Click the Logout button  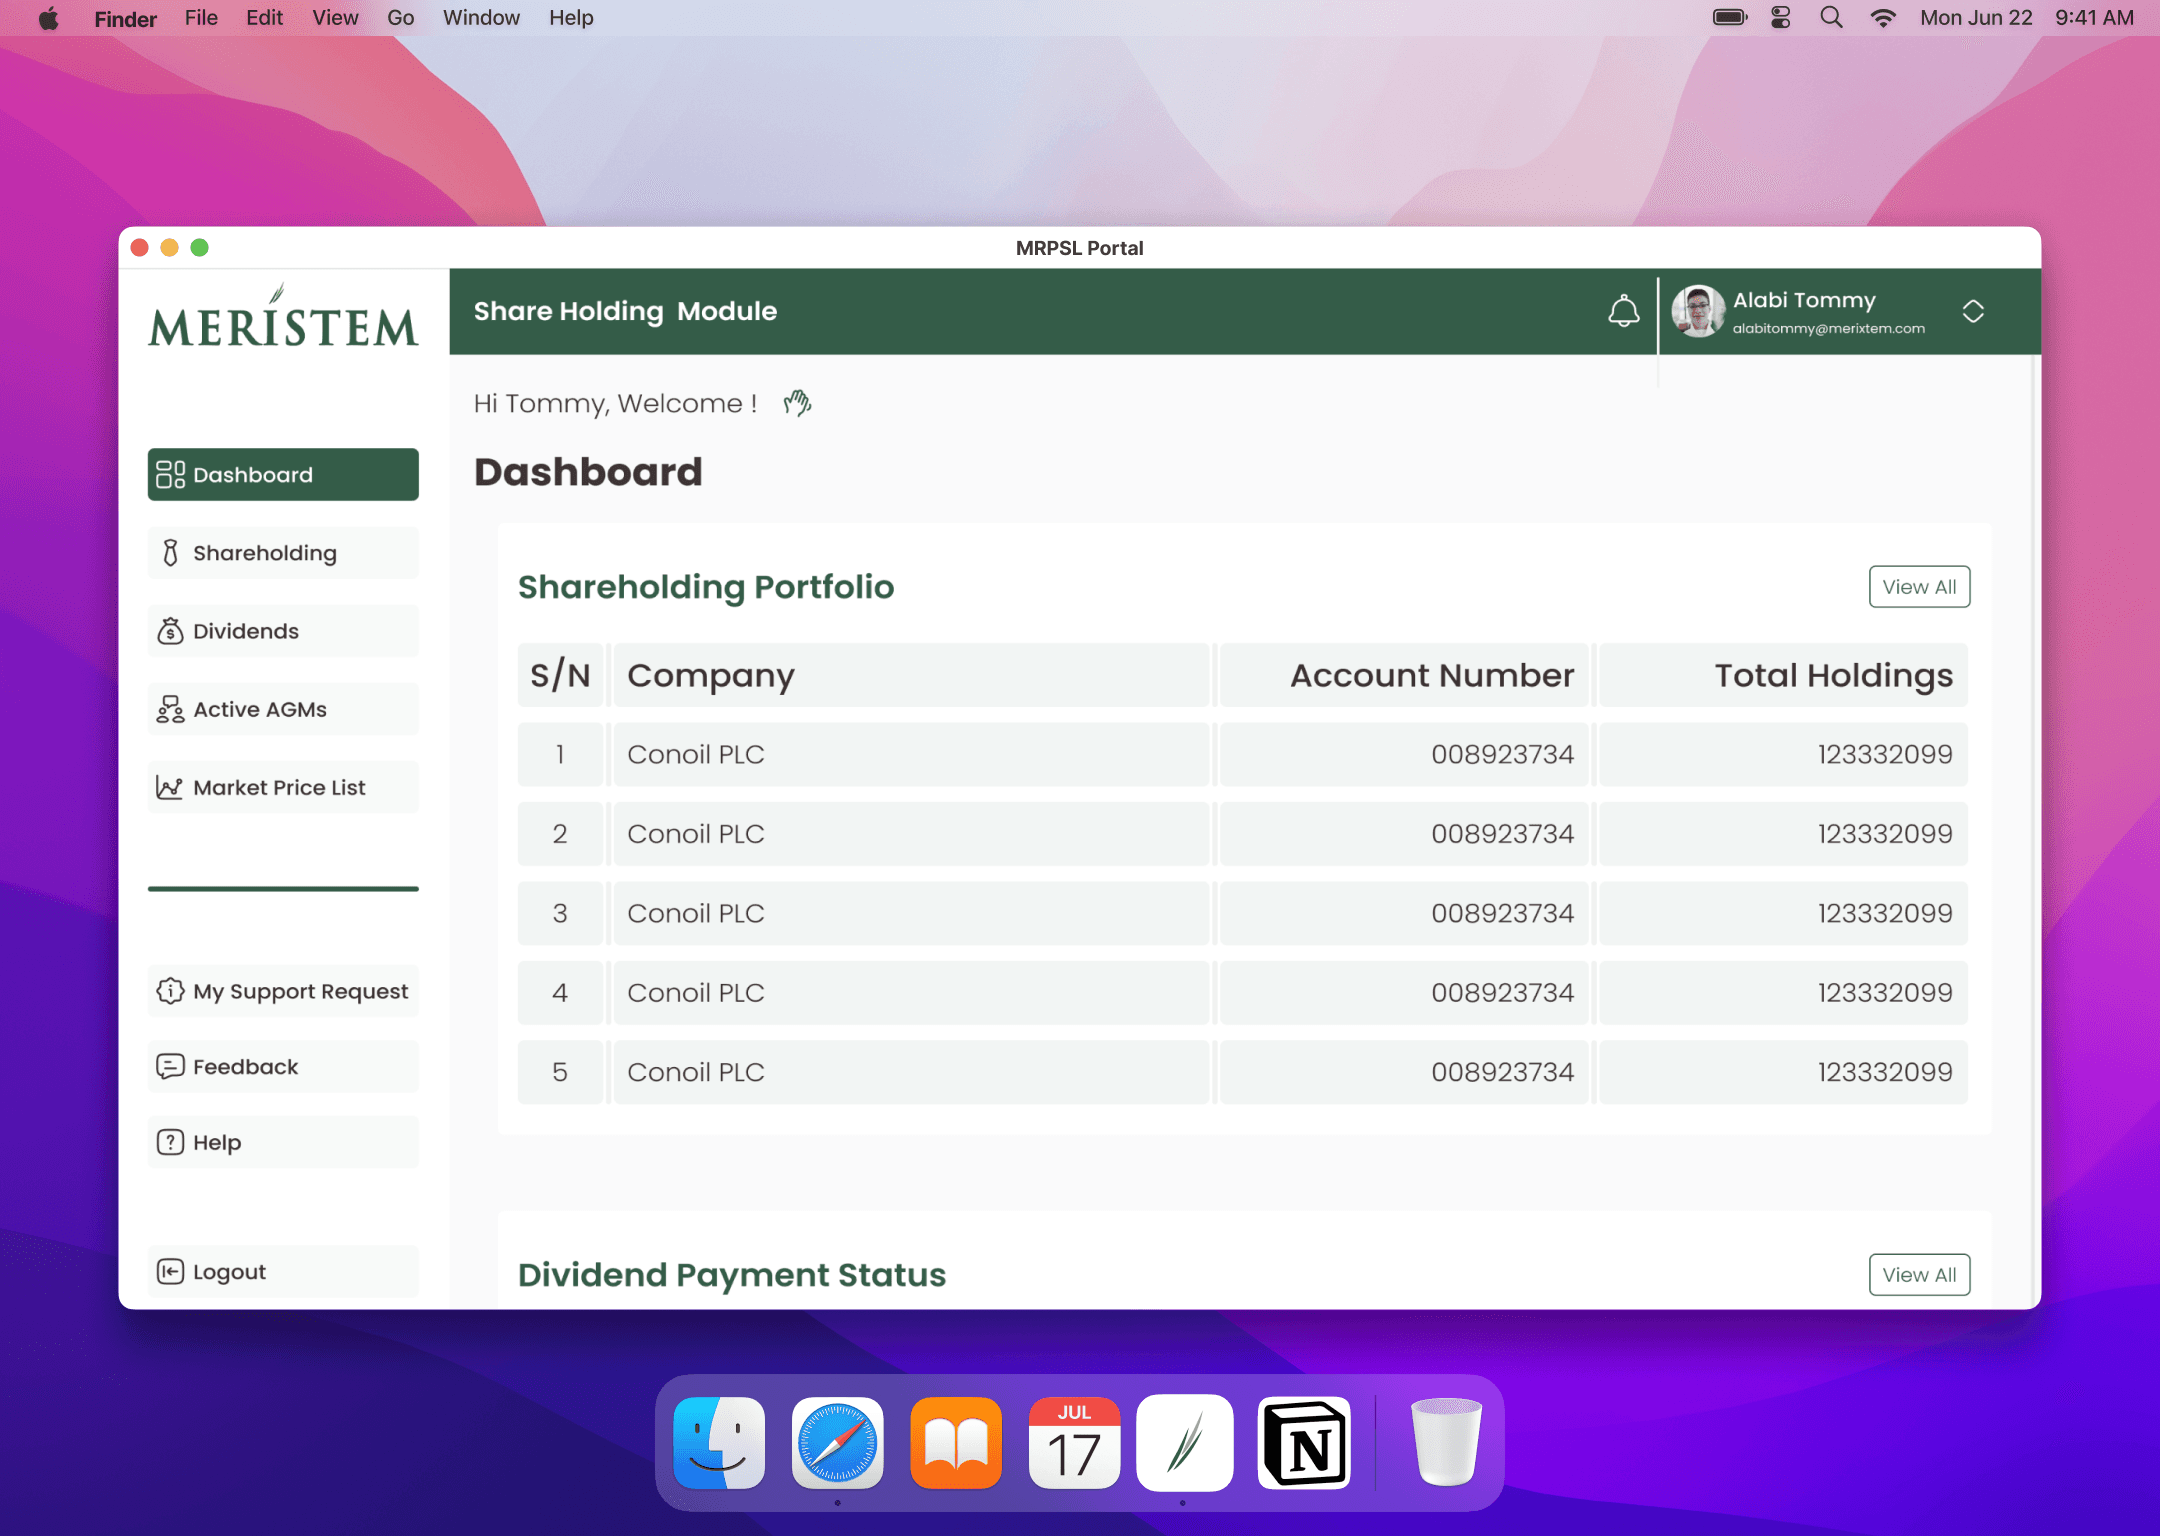coord(283,1272)
